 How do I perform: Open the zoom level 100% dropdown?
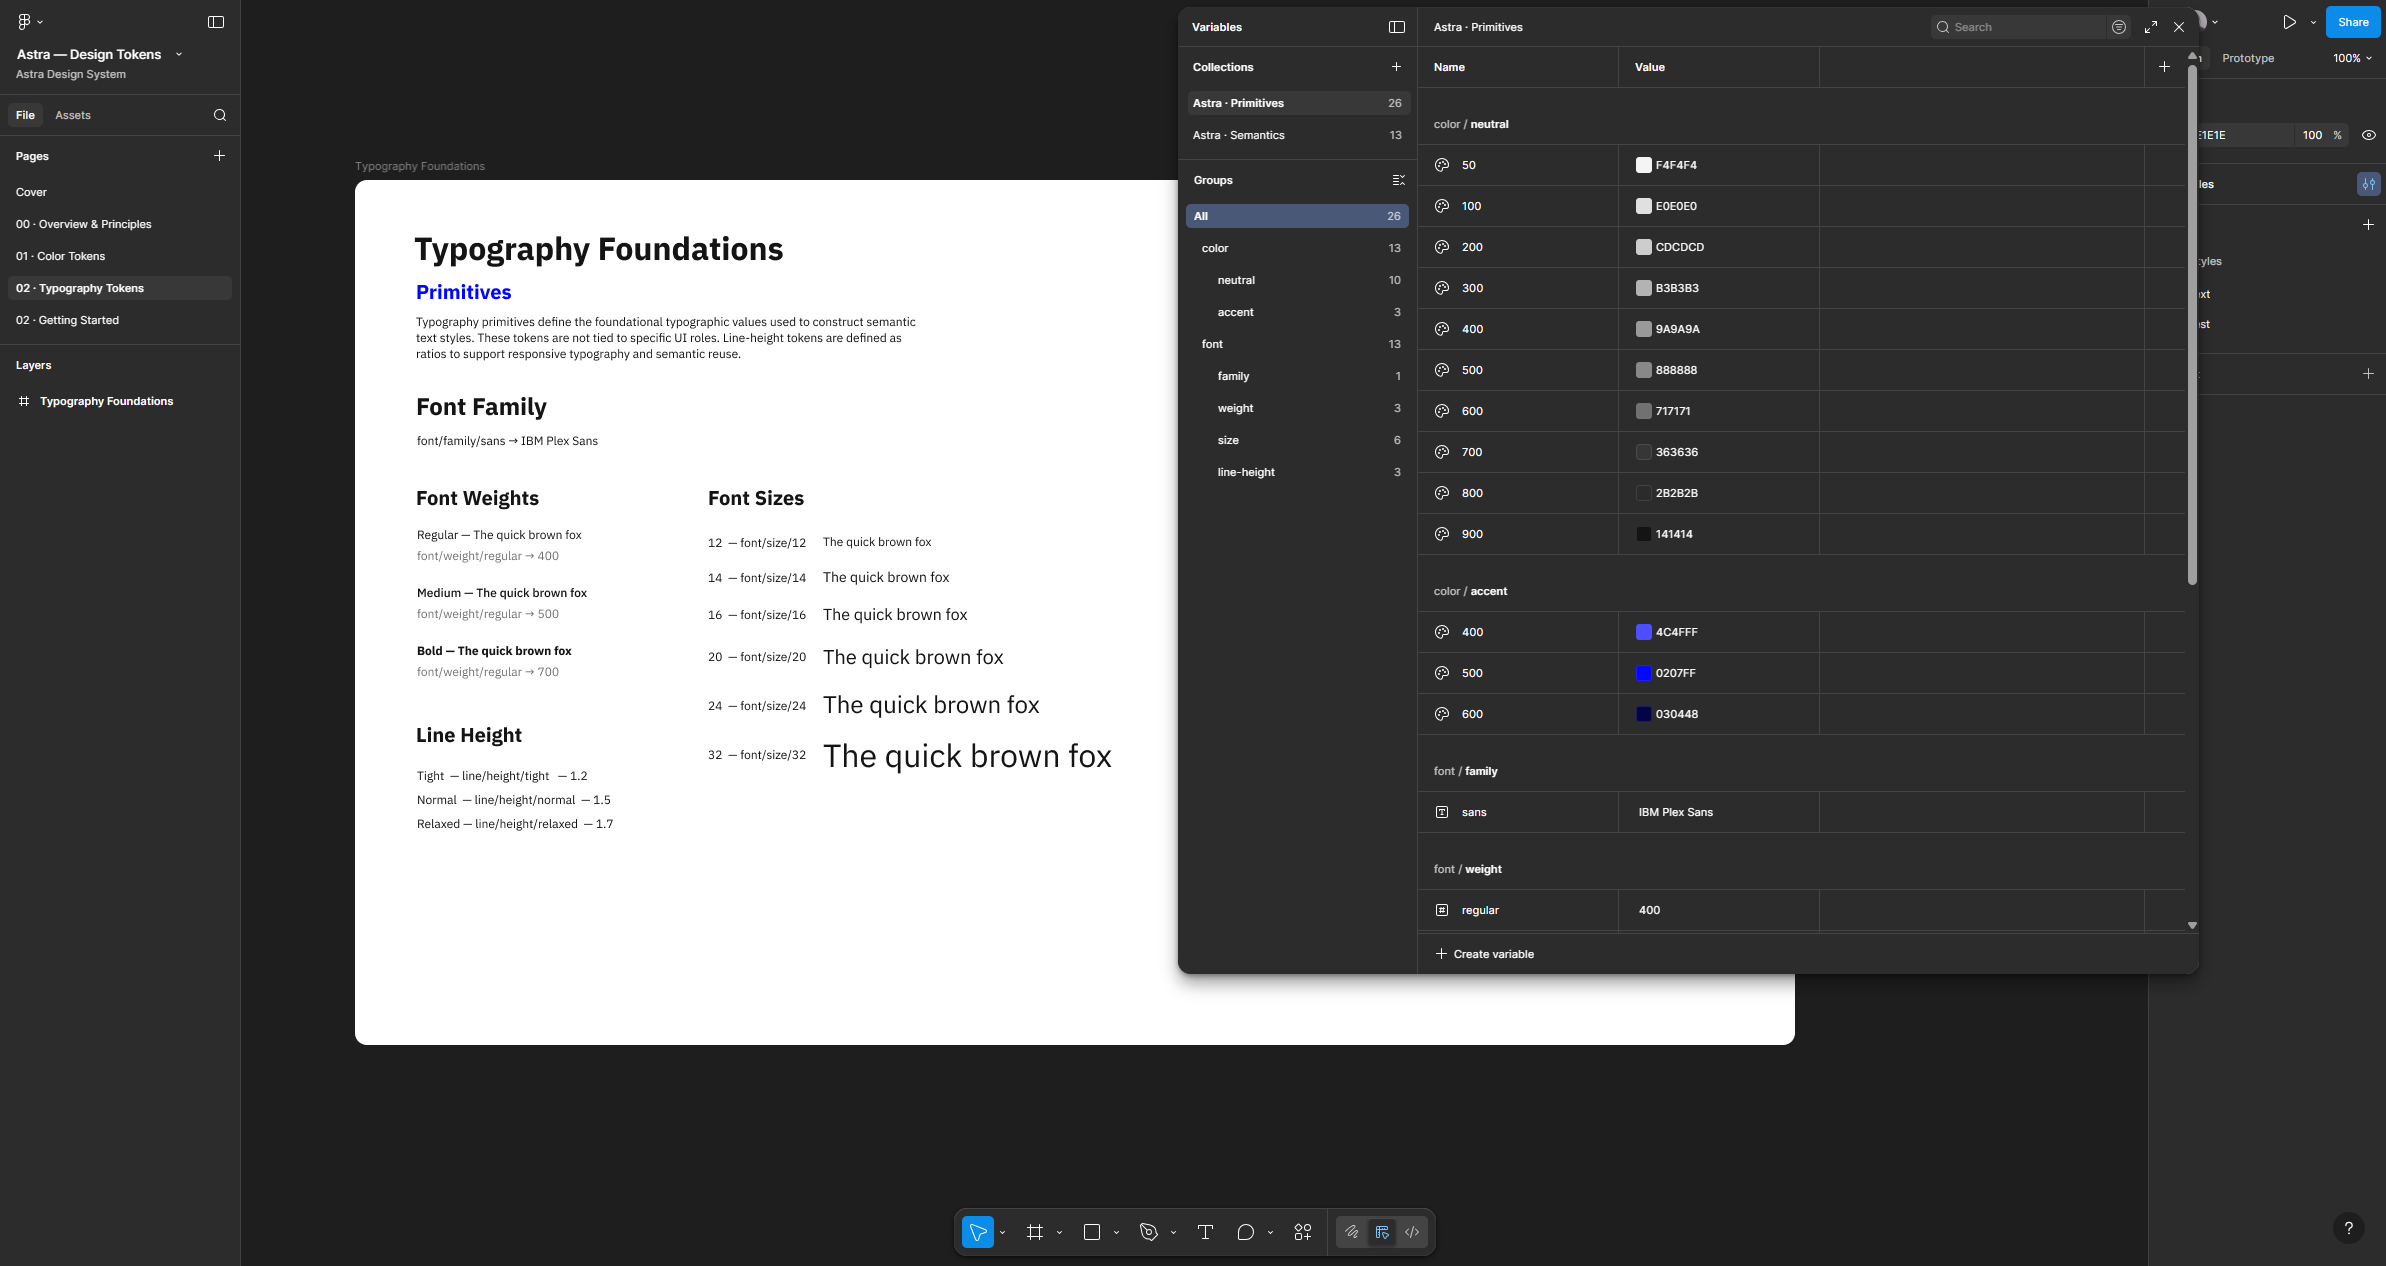[2352, 58]
